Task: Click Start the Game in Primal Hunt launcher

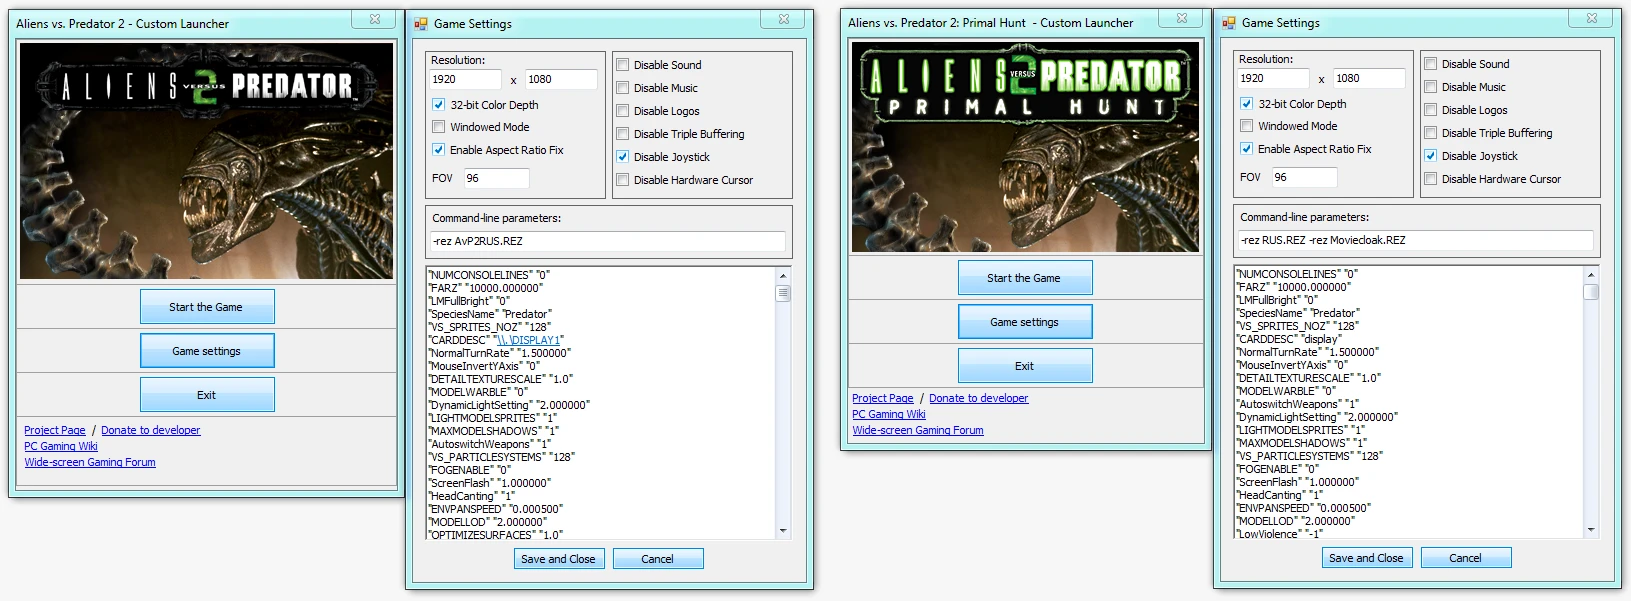Action: point(1025,278)
